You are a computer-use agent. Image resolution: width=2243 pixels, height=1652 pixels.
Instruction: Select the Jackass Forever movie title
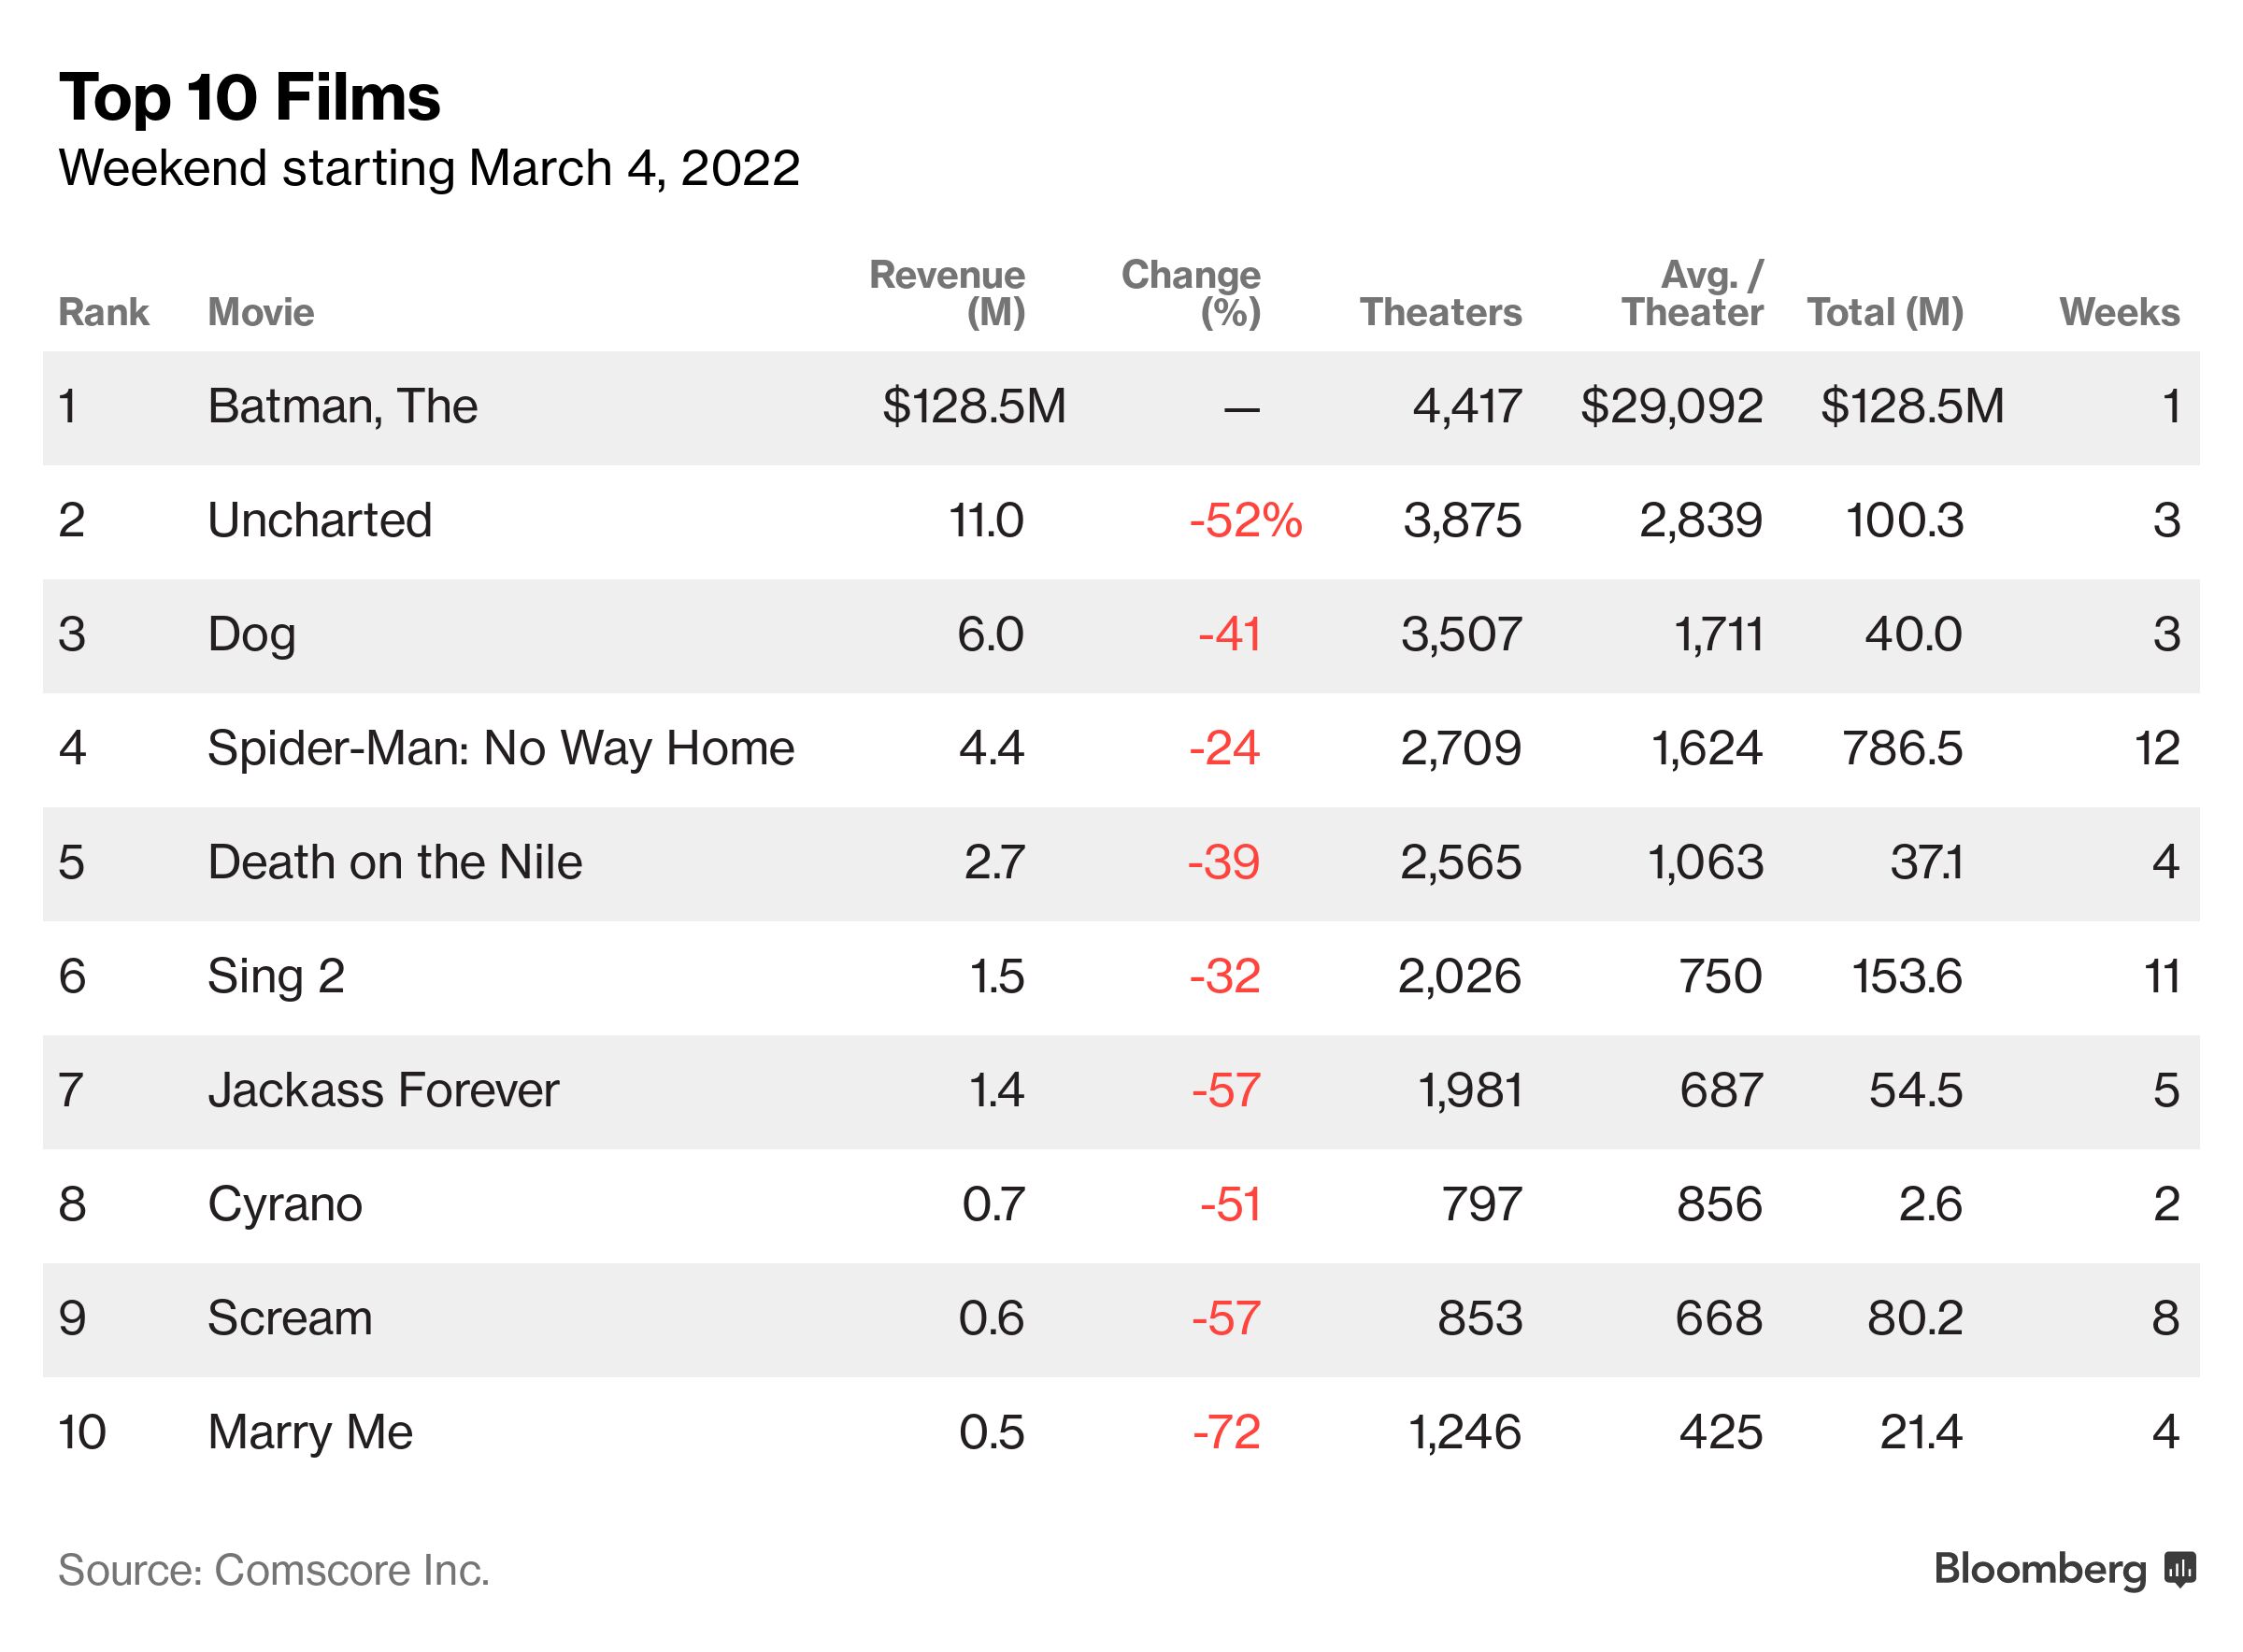(x=383, y=1090)
